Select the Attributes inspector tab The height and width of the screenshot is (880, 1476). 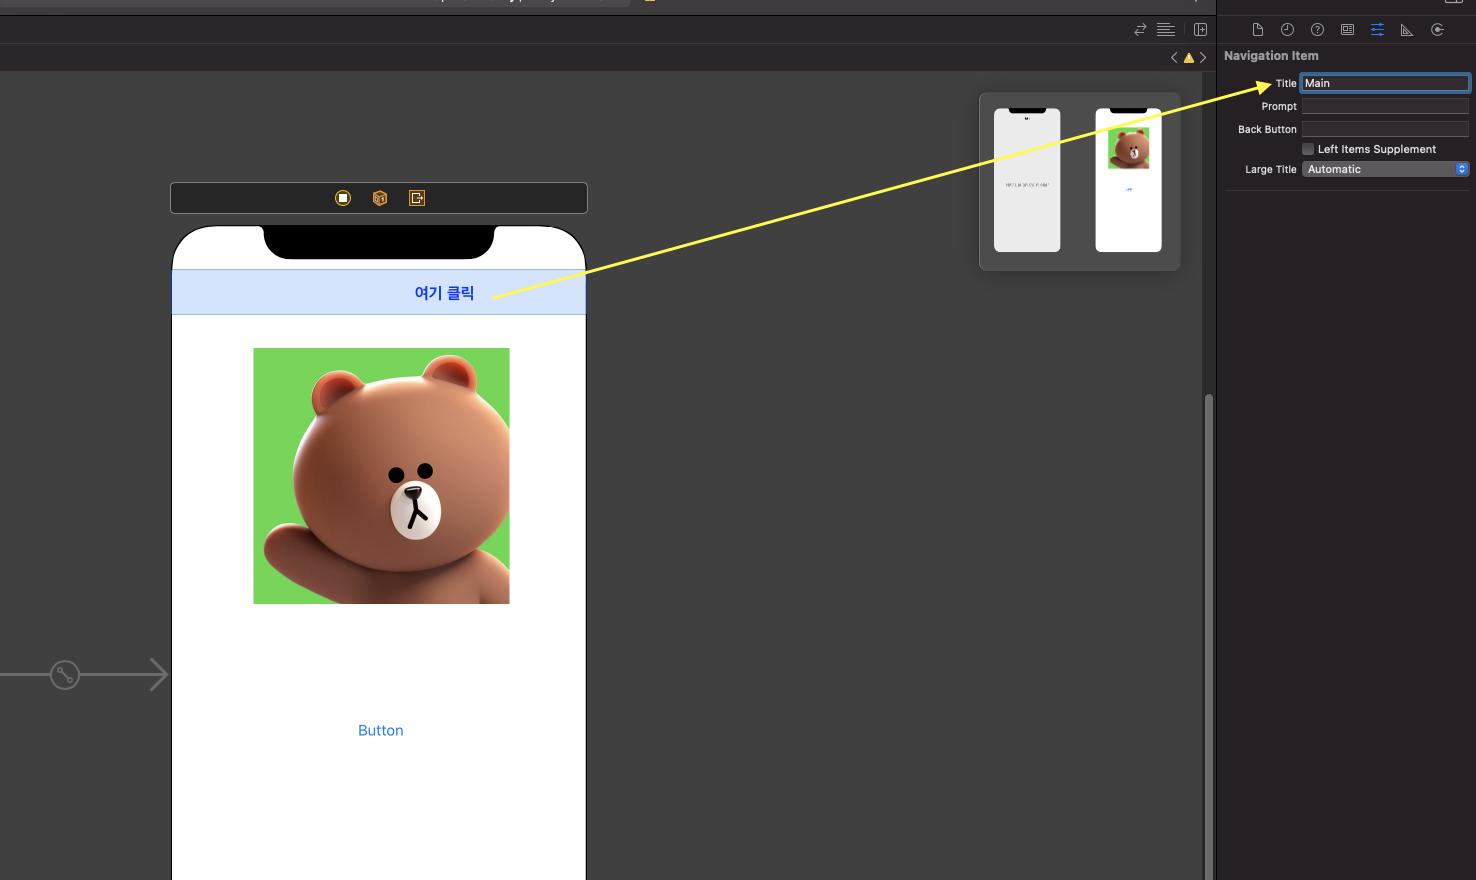1378,30
